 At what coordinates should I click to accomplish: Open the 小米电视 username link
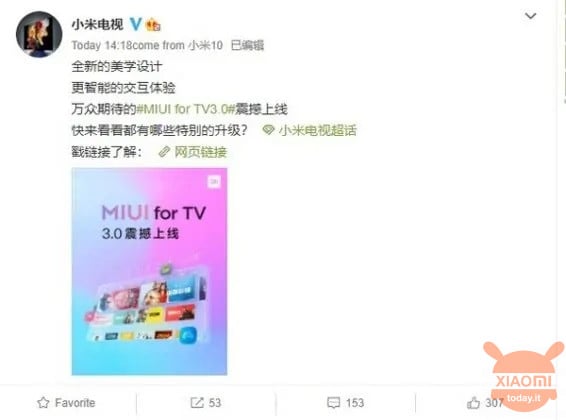coord(97,25)
